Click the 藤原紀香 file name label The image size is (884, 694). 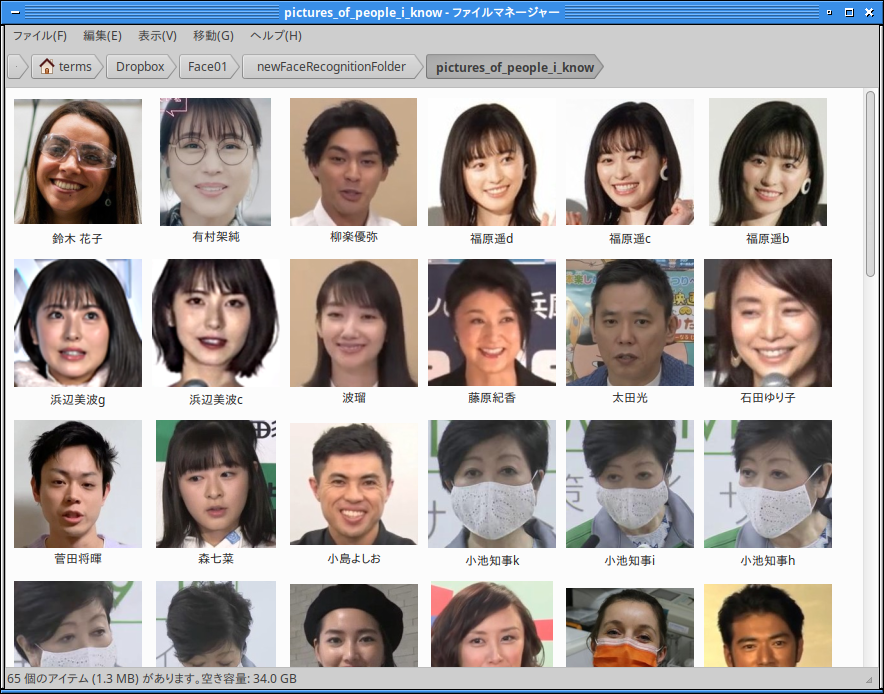coord(492,398)
